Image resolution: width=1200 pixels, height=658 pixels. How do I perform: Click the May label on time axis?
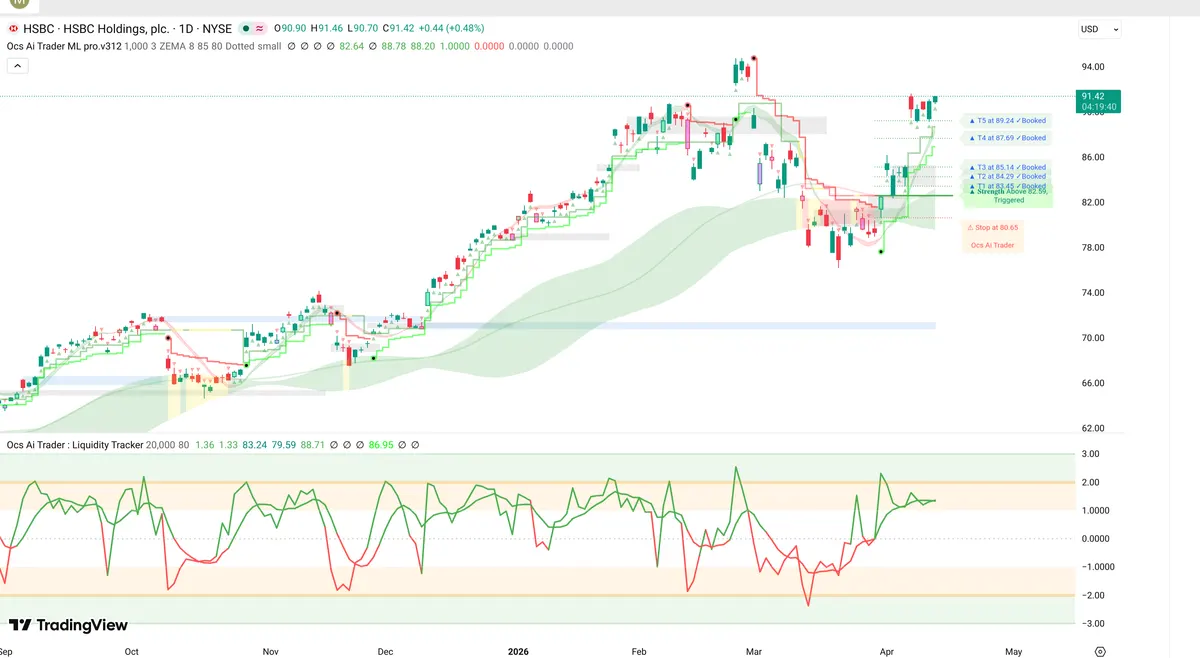[1014, 651]
